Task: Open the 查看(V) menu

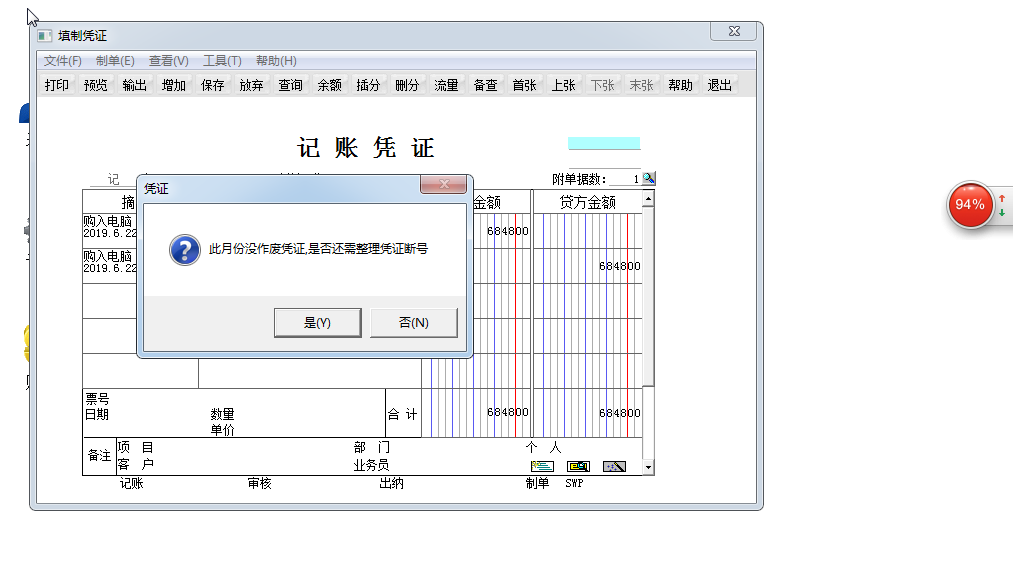Action: 169,61
